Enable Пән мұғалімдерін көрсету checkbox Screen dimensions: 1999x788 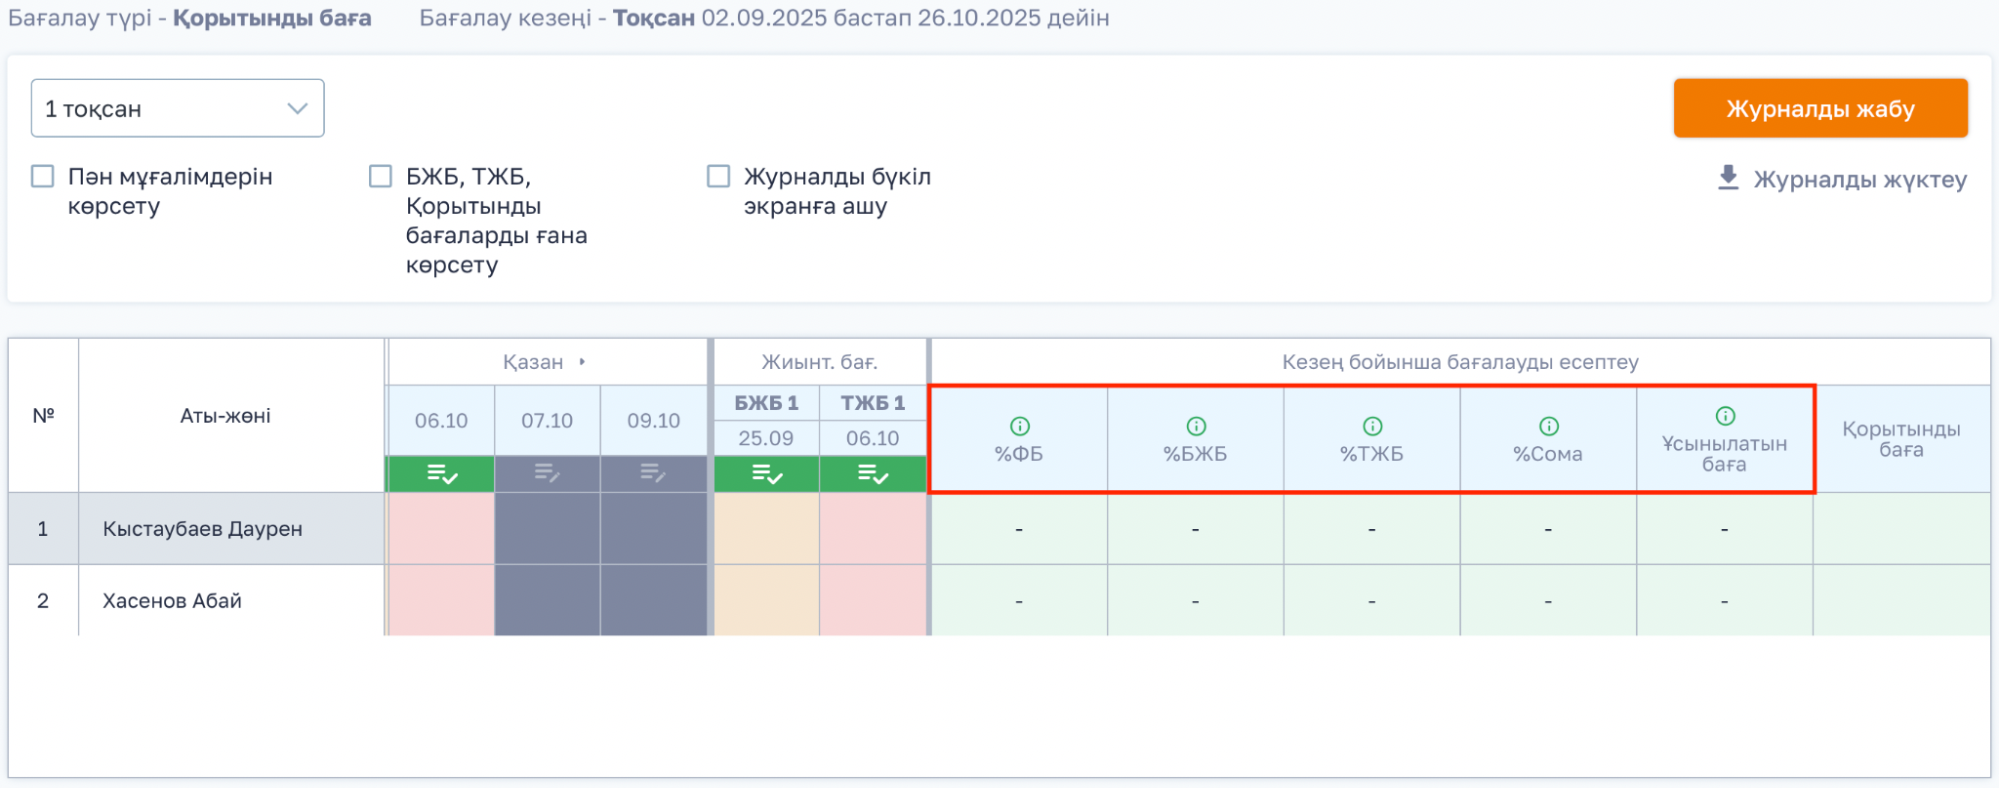(43, 177)
